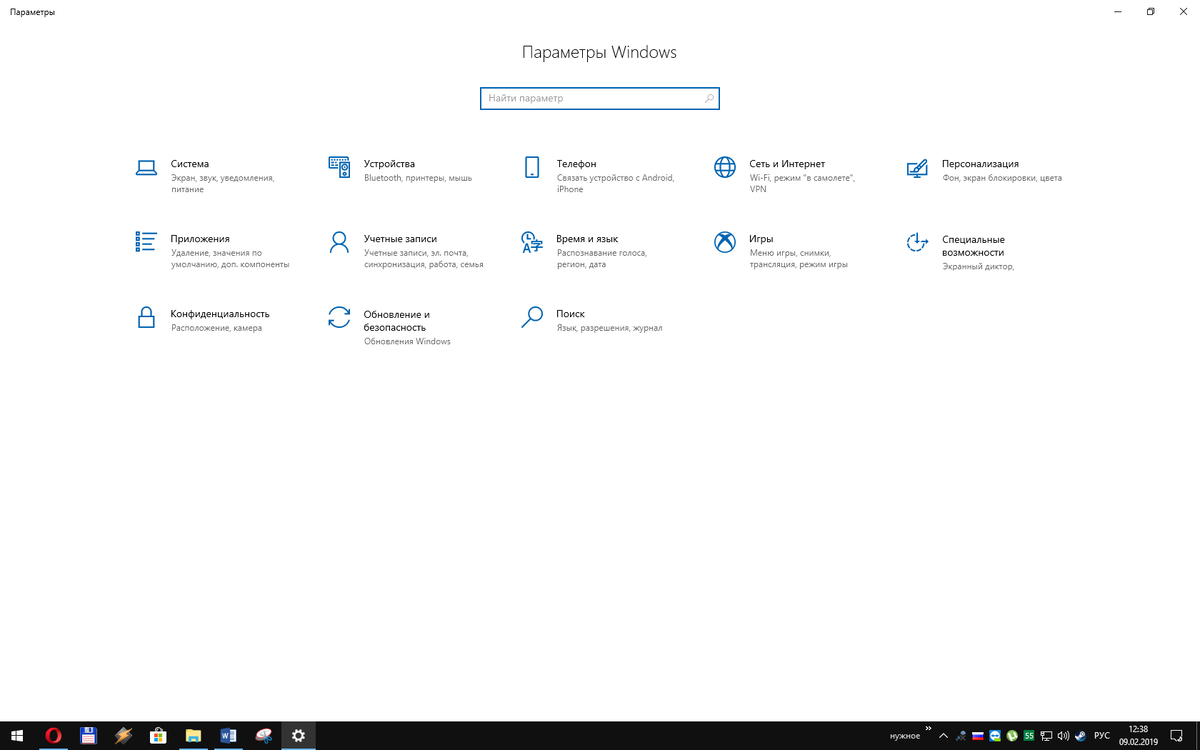Viewport: 1200px width, 750px height.
Task: Open the Поиск magnifier category icon
Action: pyautogui.click(x=532, y=317)
